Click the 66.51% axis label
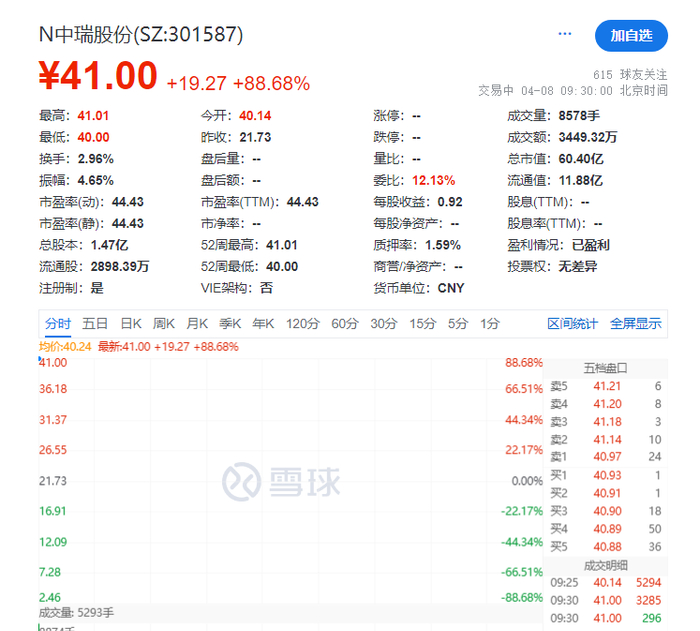The width and height of the screenshot is (700, 631). tap(524, 389)
